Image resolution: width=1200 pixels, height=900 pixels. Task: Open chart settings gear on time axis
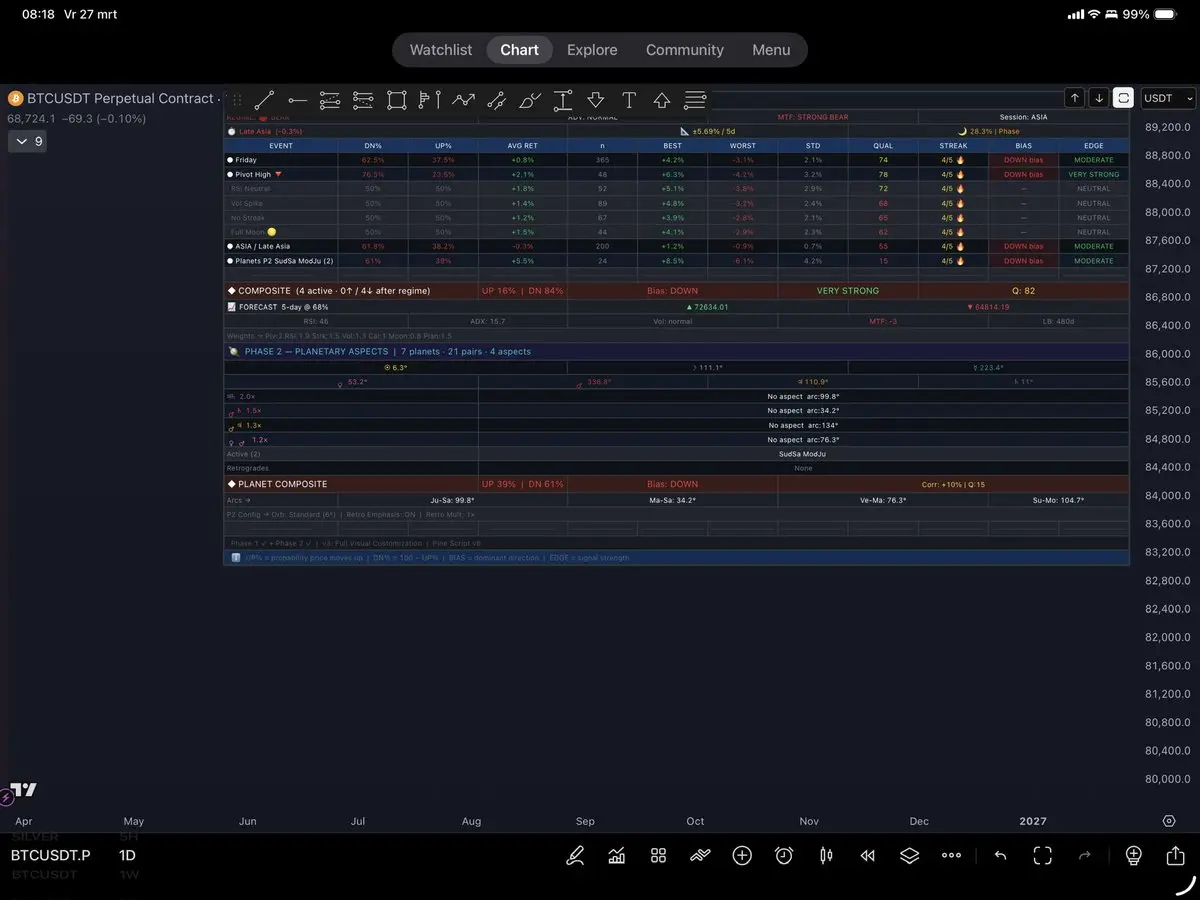point(1169,821)
